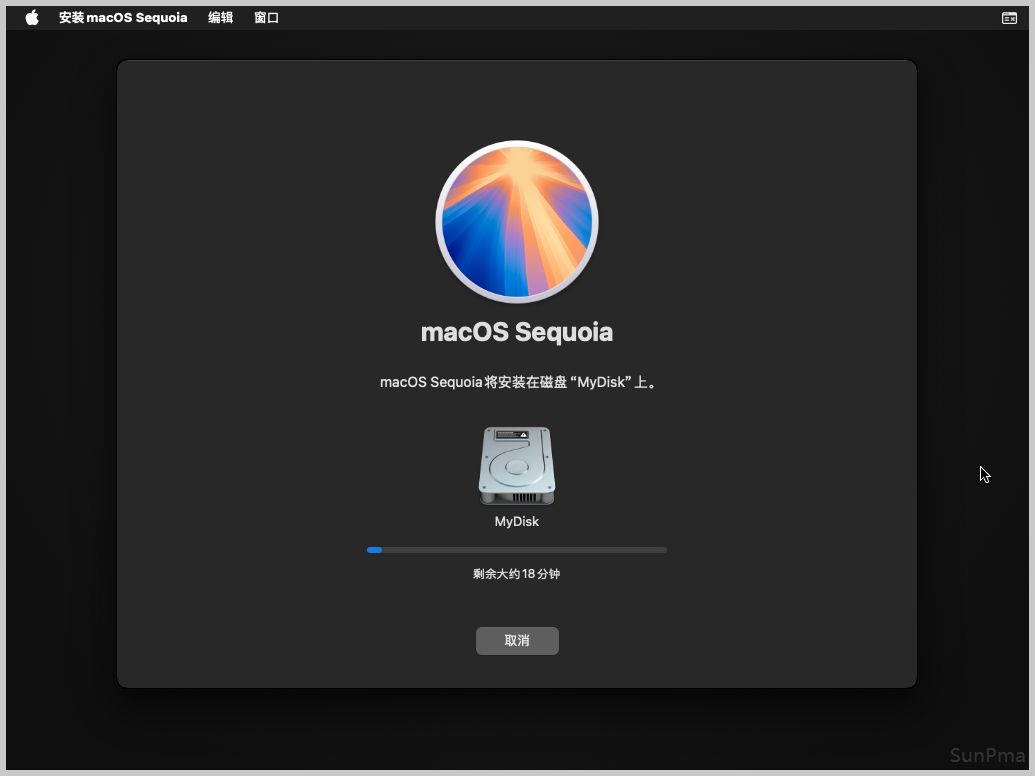1035x776 pixels.
Task: Open the Apple menu
Action: 32,18
